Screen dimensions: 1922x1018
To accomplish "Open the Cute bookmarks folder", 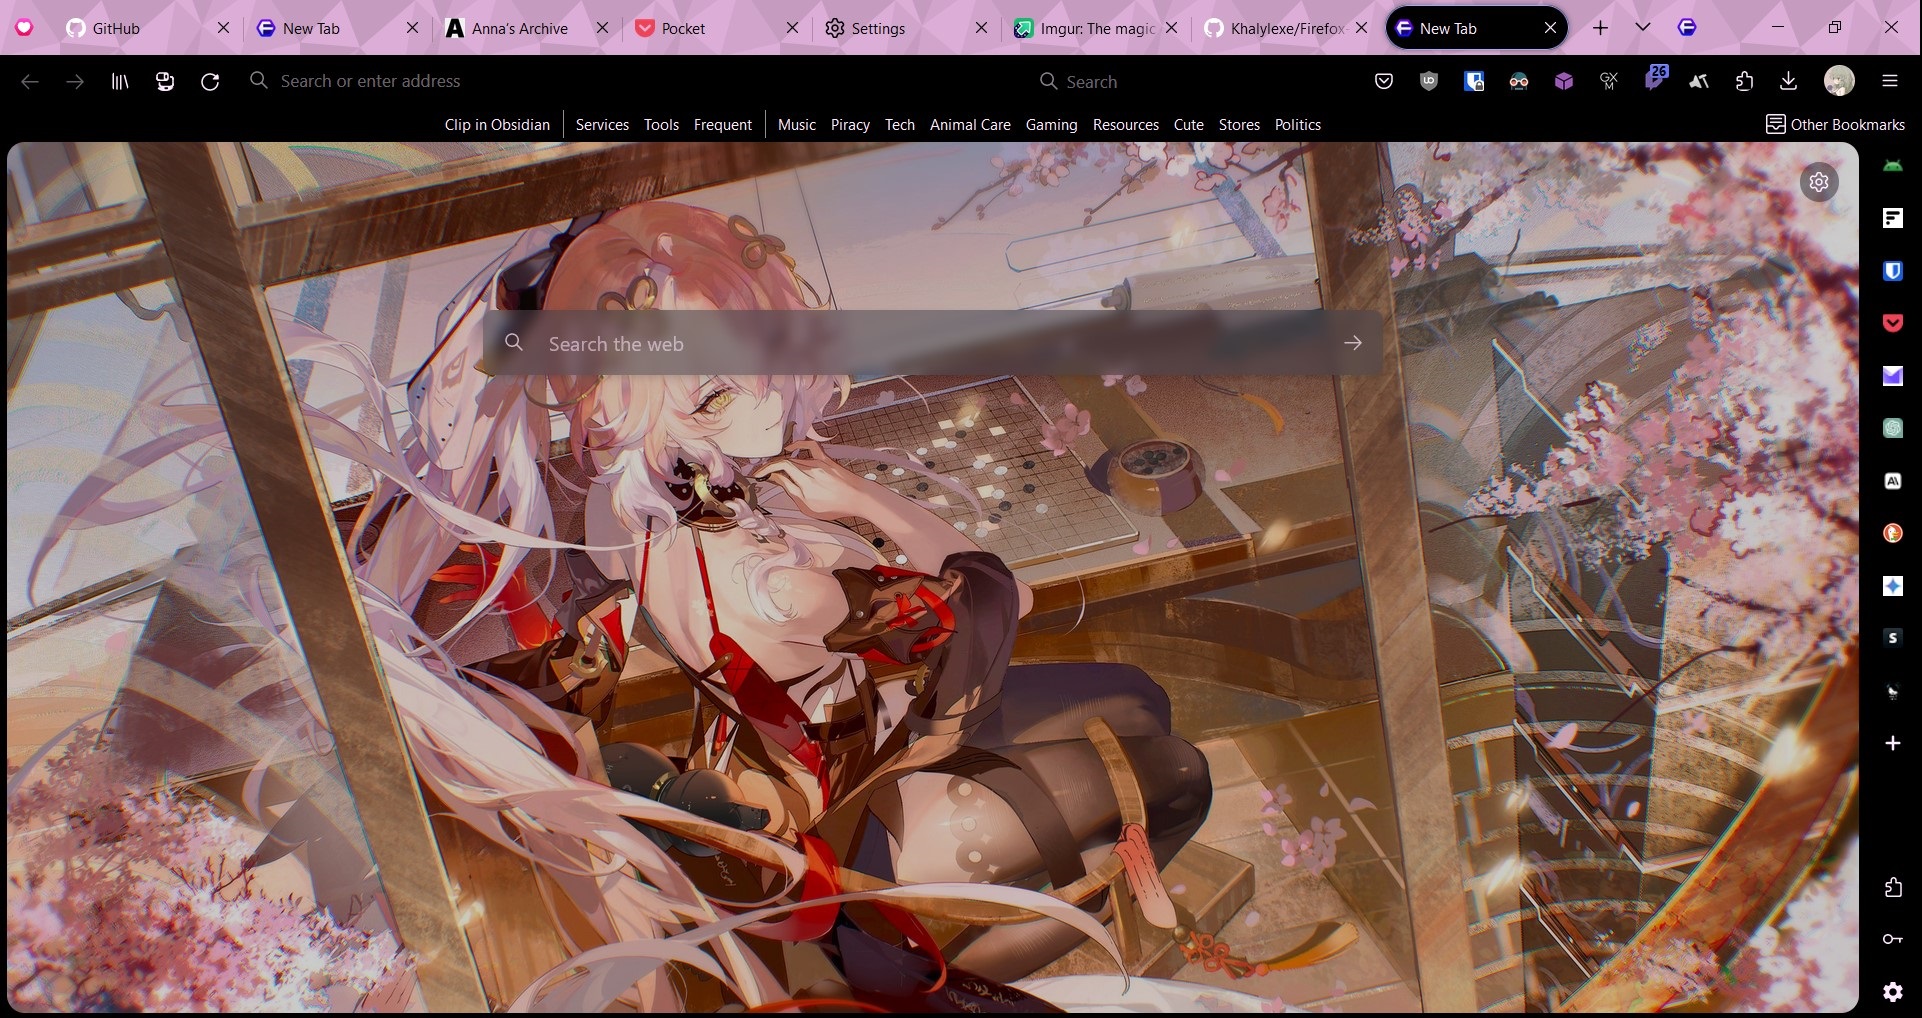I will pos(1188,125).
